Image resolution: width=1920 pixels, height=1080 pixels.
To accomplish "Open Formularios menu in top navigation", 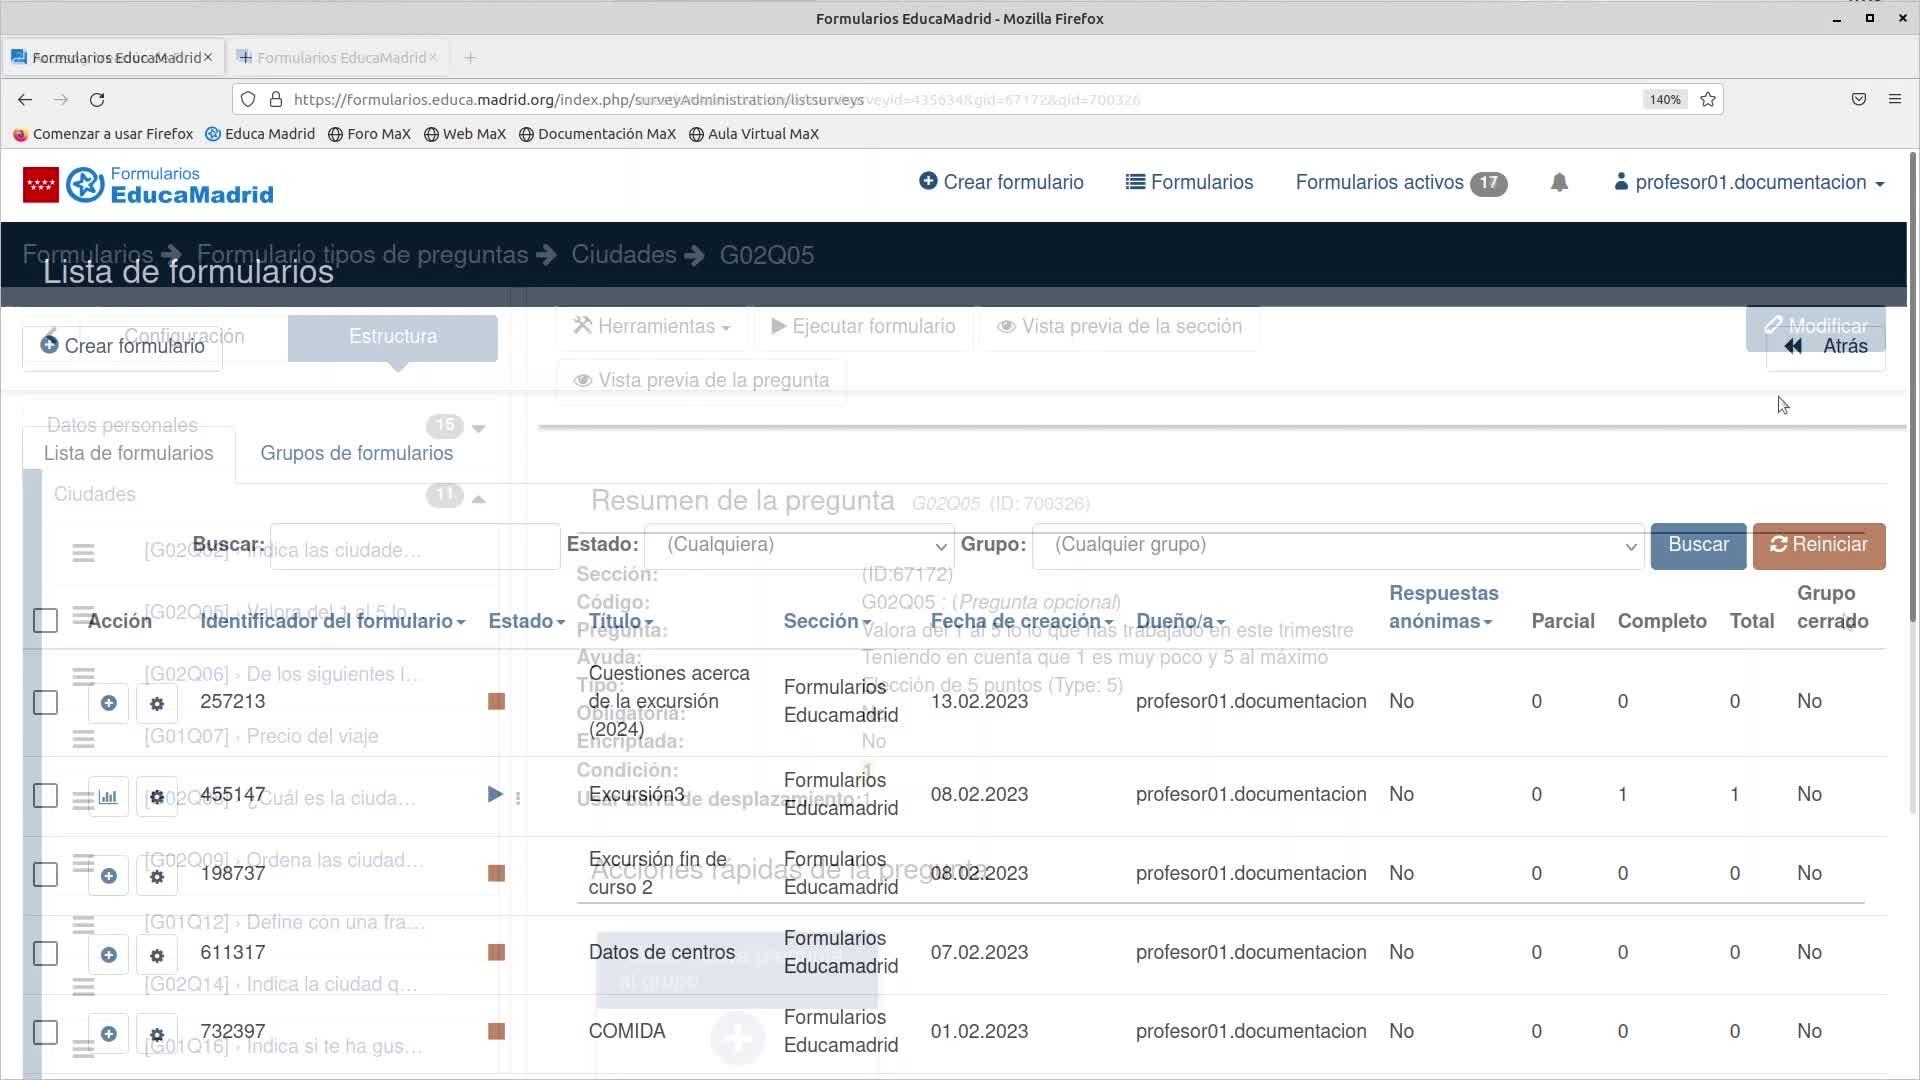I will click(x=1189, y=182).
